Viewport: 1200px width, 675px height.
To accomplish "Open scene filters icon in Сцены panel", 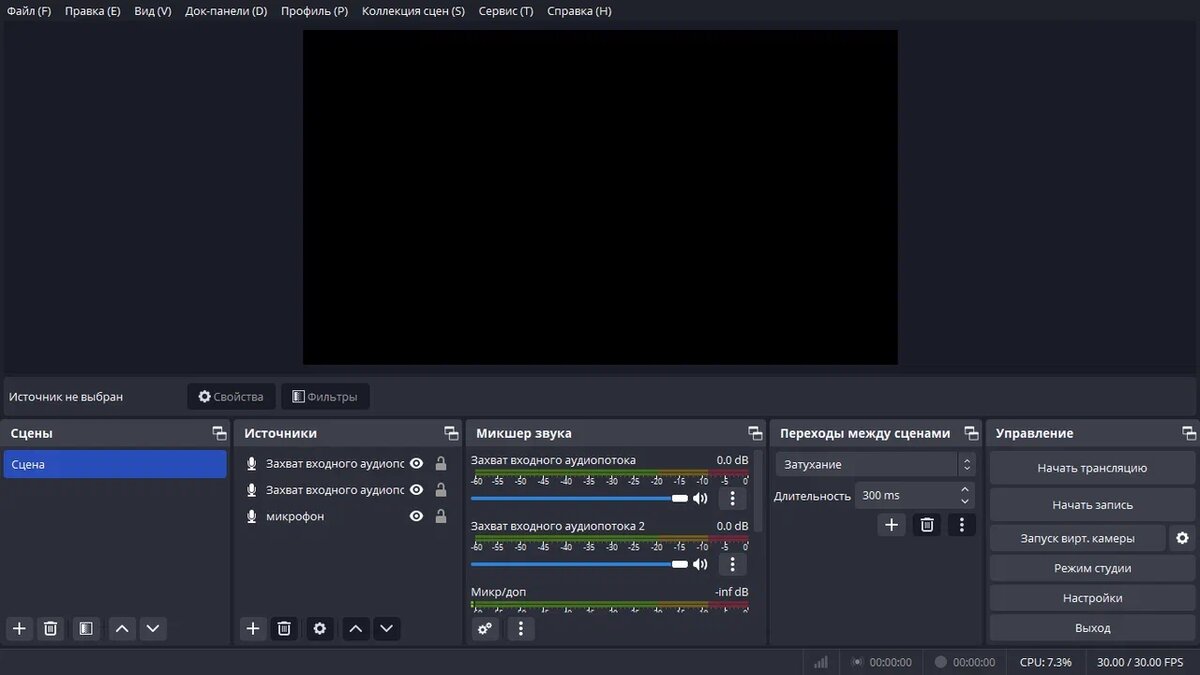I will coord(86,628).
